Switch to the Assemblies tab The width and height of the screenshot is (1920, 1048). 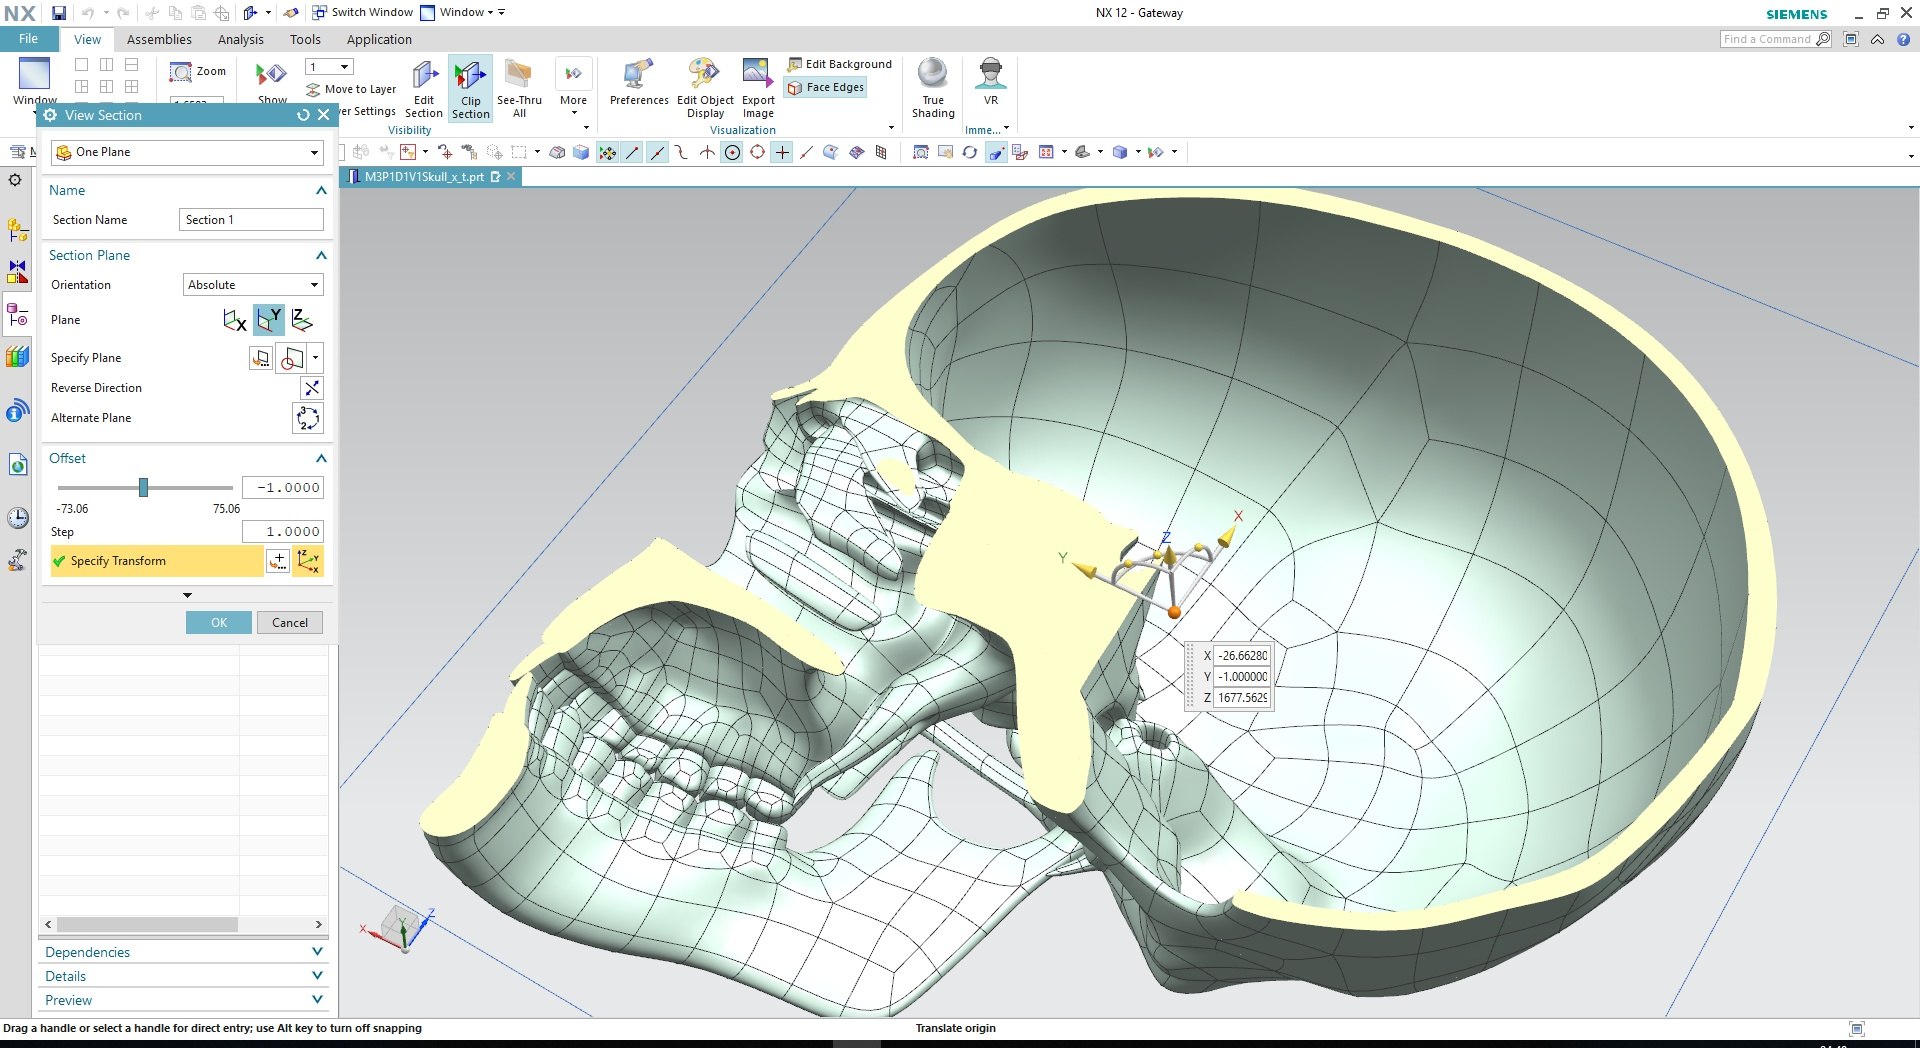pyautogui.click(x=159, y=39)
